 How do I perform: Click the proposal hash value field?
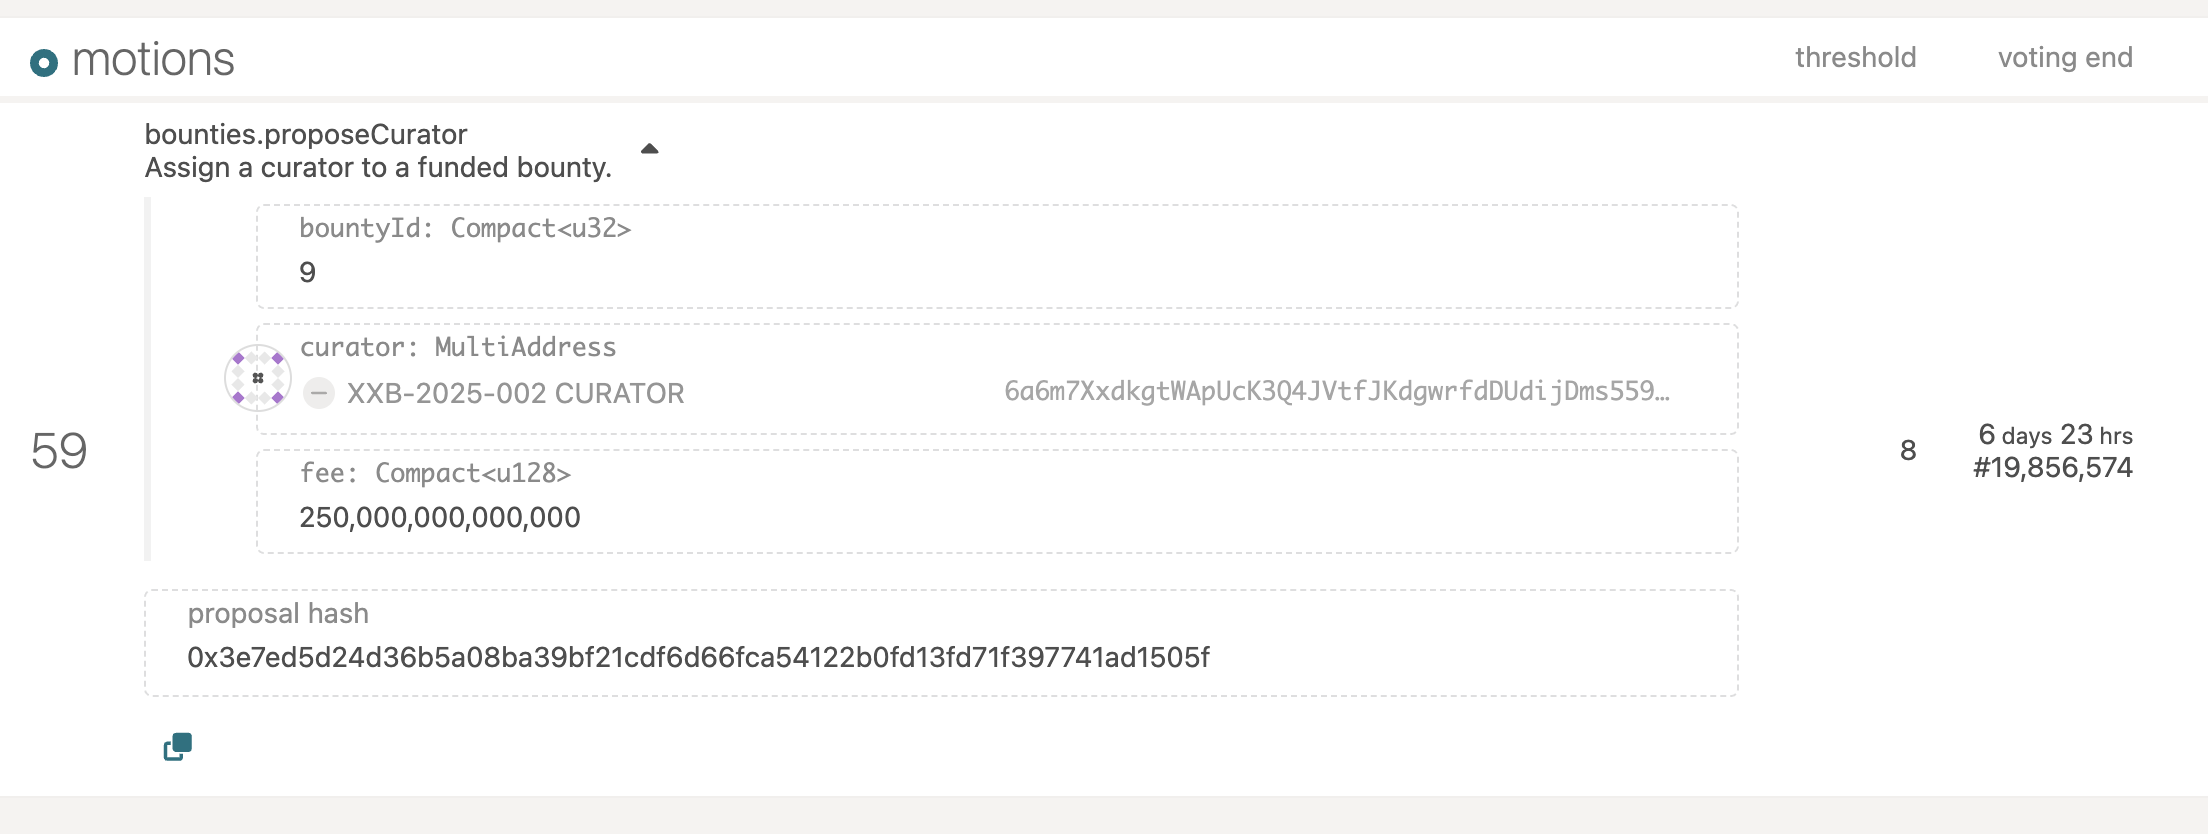pyautogui.click(x=698, y=657)
